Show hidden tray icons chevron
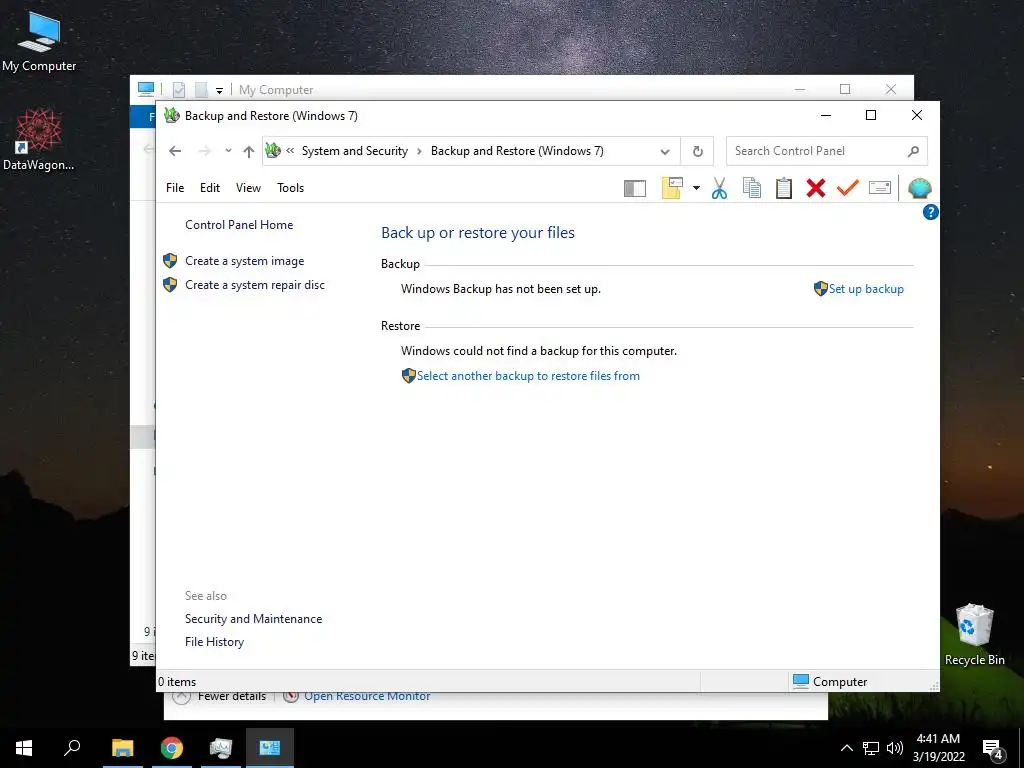Viewport: 1024px width, 768px height. 846,748
